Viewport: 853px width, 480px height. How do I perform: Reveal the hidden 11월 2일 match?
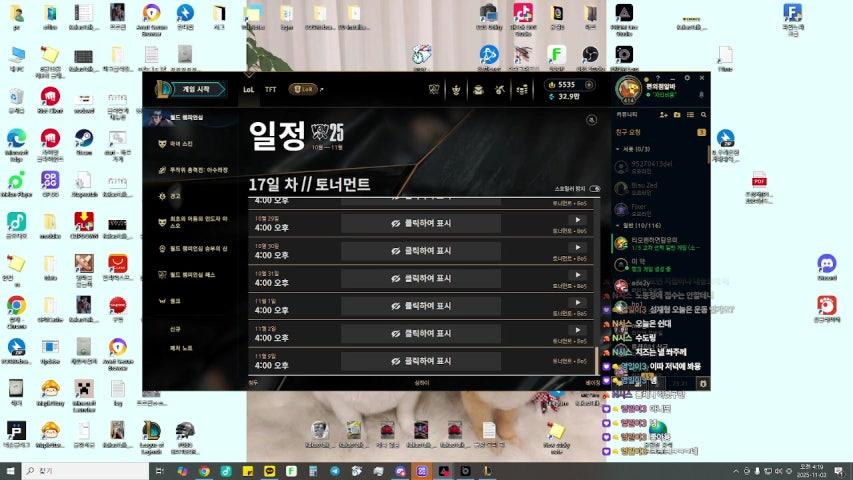tap(421, 334)
